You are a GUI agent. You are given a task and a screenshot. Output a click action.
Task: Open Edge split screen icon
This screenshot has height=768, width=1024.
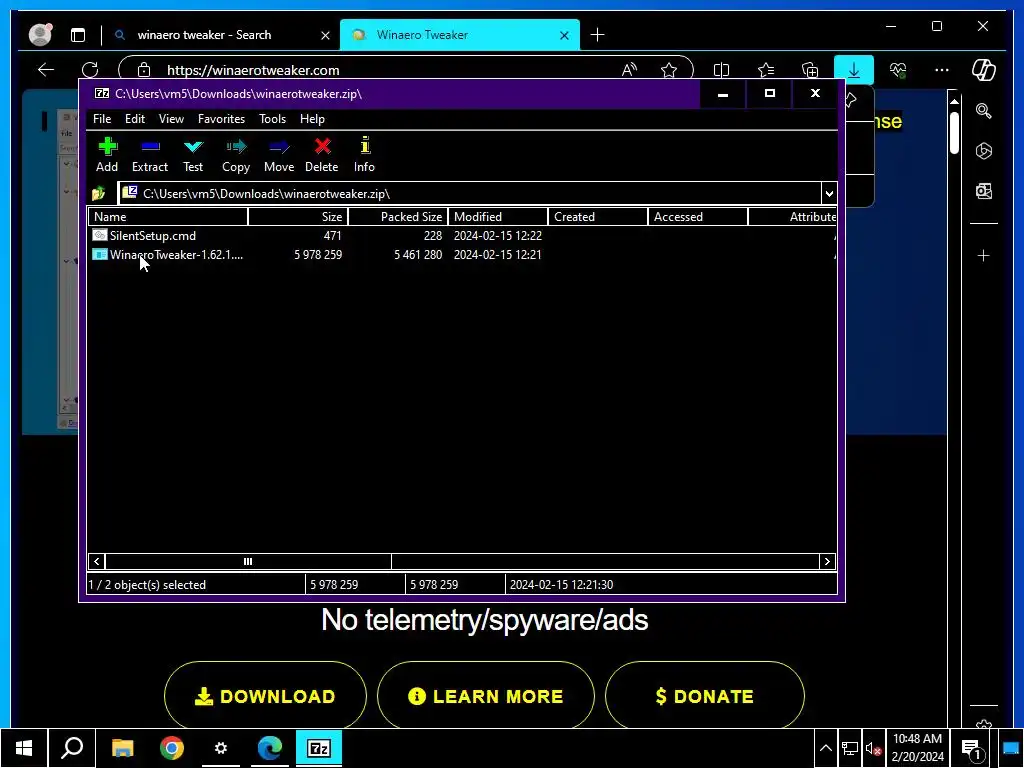click(721, 70)
